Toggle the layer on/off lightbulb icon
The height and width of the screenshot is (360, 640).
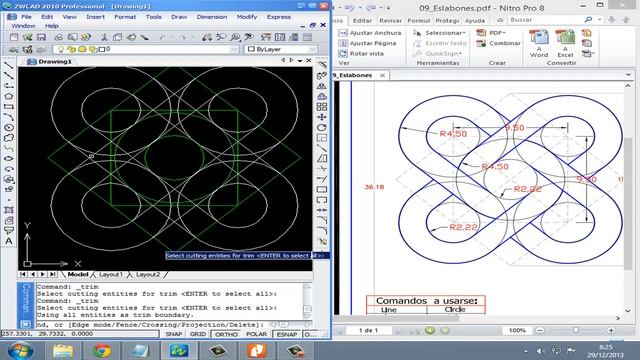coord(61,49)
